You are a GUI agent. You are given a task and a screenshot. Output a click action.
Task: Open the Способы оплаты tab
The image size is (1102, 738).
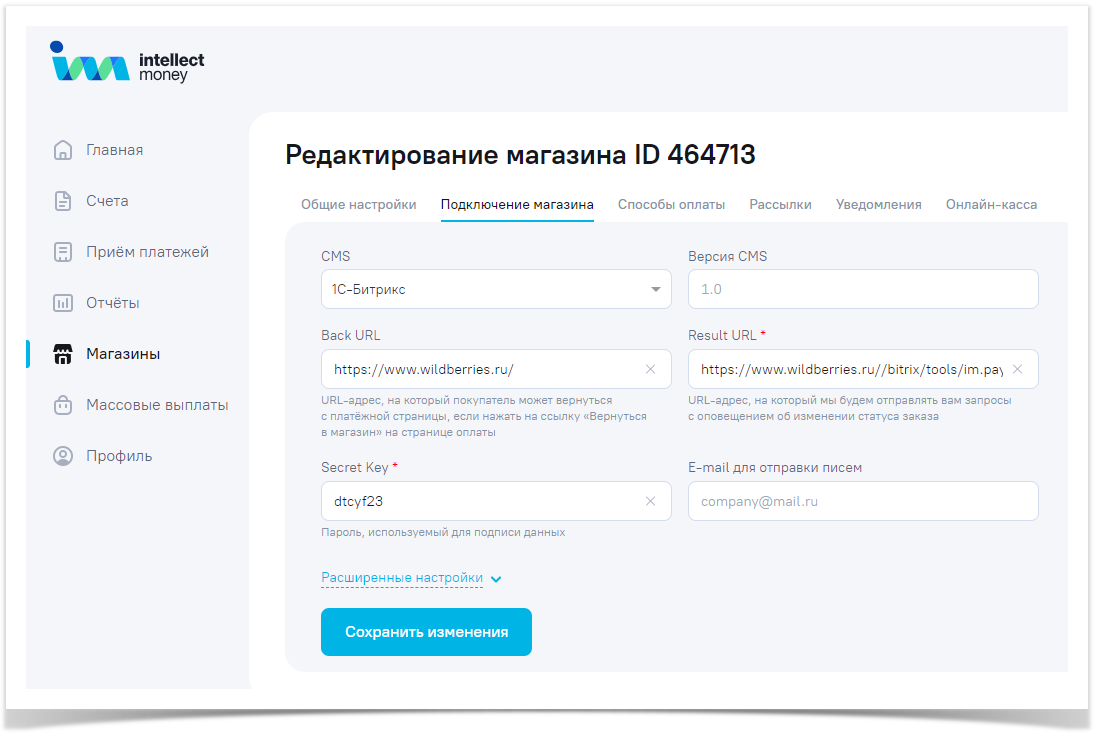(x=671, y=204)
